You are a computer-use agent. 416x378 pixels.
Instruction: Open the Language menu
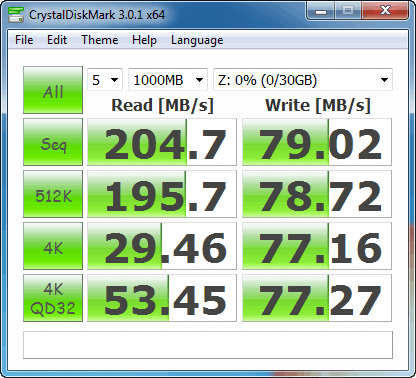tap(197, 40)
